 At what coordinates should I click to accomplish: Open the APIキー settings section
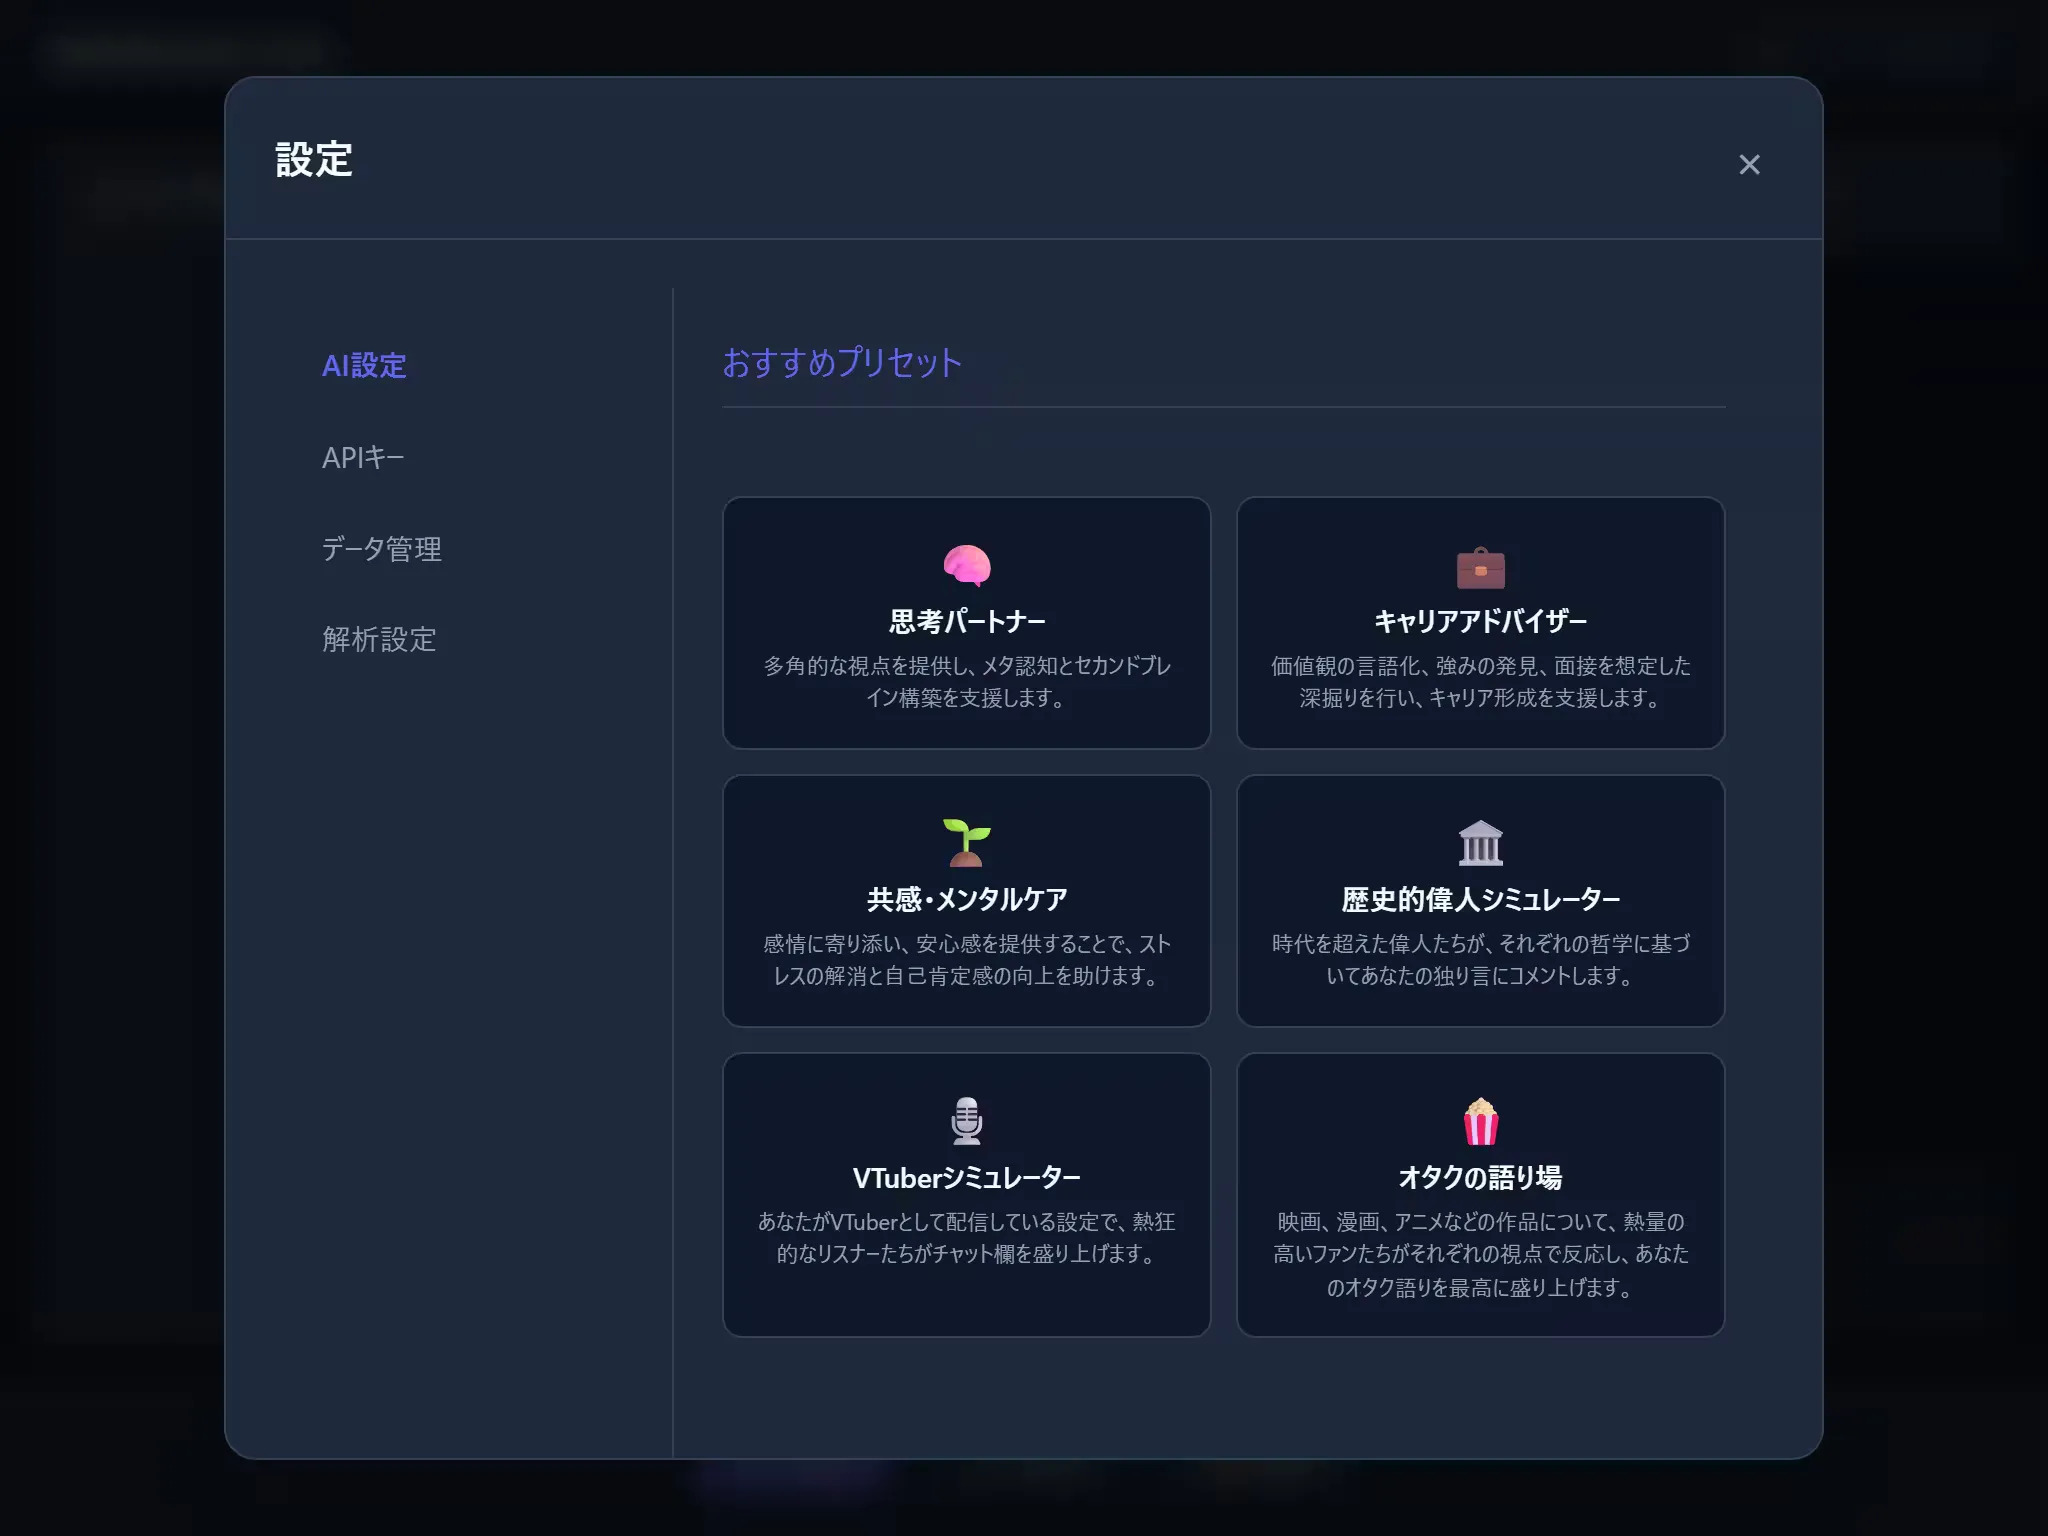[363, 457]
